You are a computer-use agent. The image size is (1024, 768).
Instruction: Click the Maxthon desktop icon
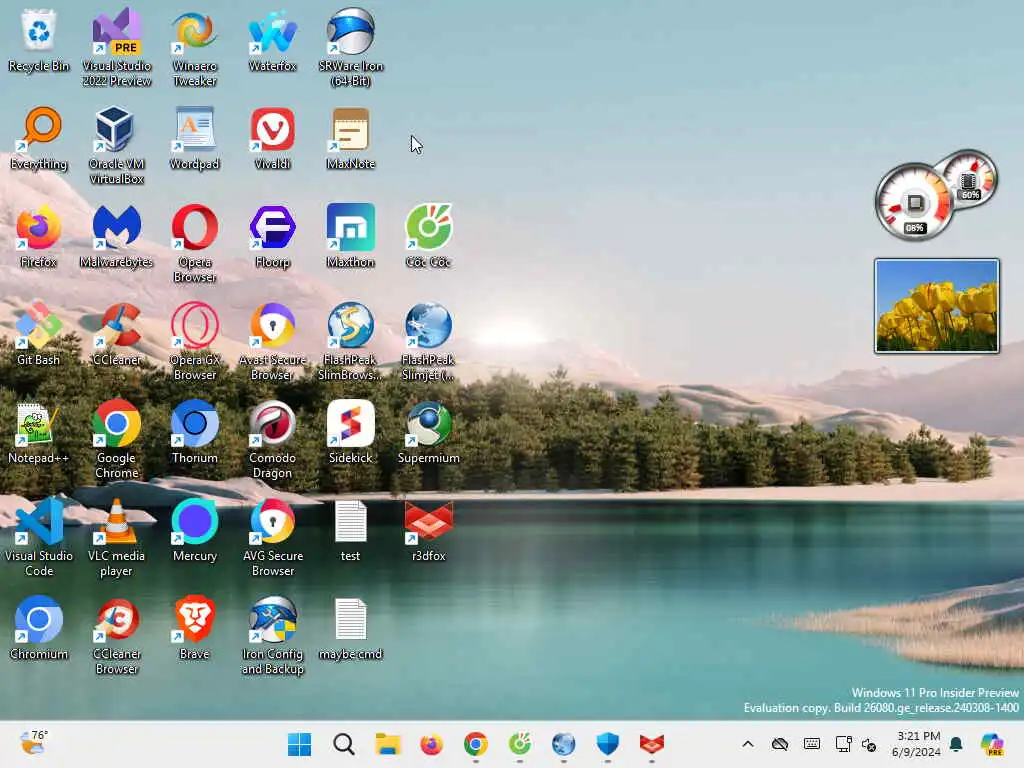[x=351, y=236]
